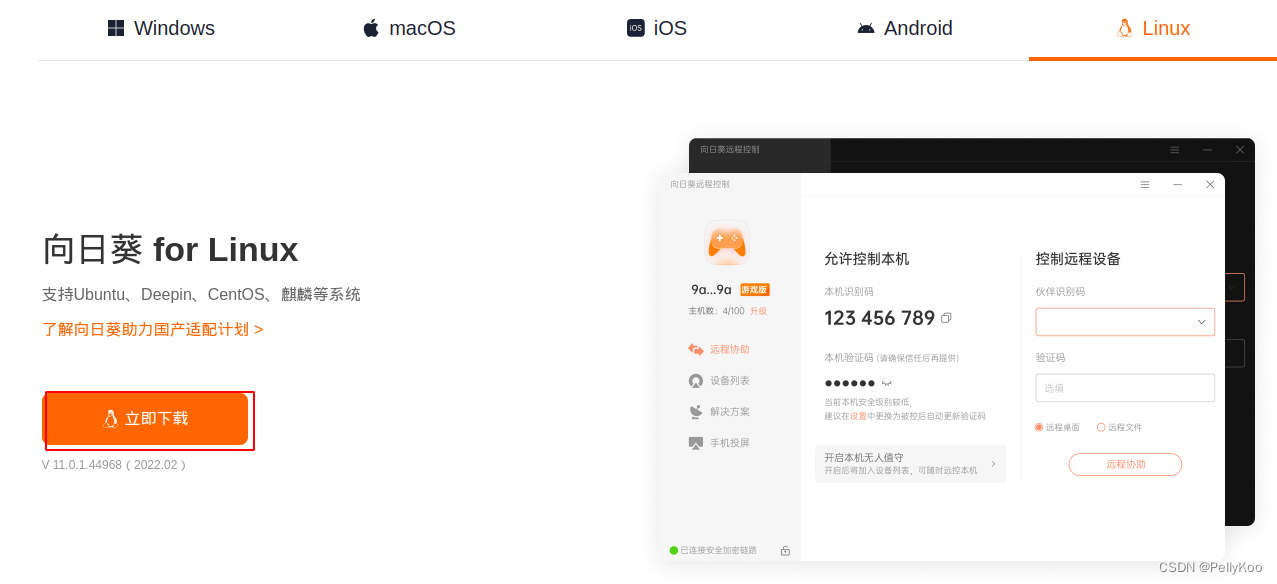The image size is (1277, 584).
Task: Click the 验证码 input field
Action: tap(1125, 388)
